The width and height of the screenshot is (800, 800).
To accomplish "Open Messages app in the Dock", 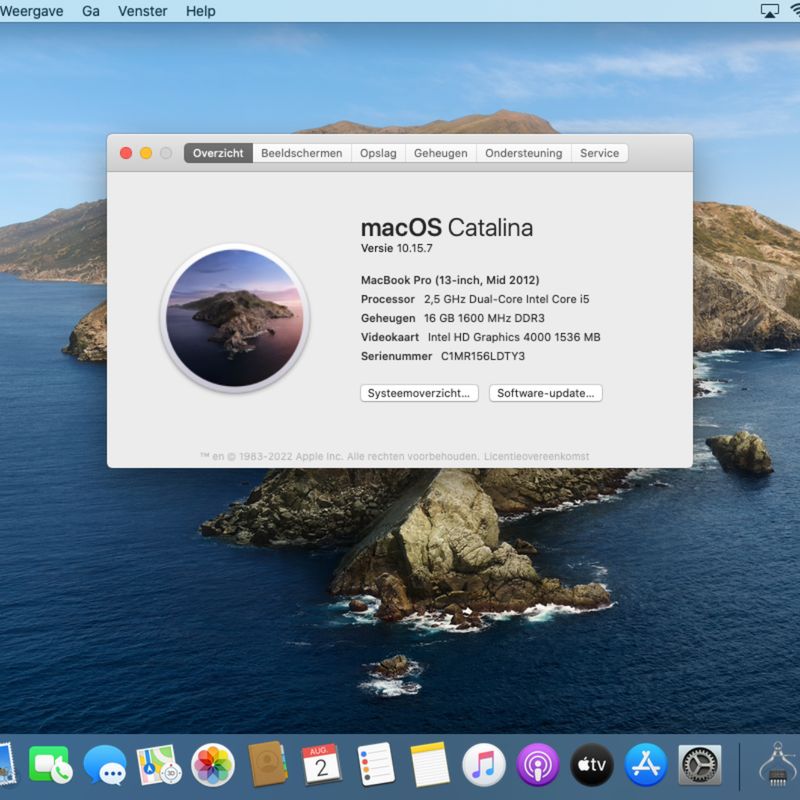I will [x=105, y=764].
